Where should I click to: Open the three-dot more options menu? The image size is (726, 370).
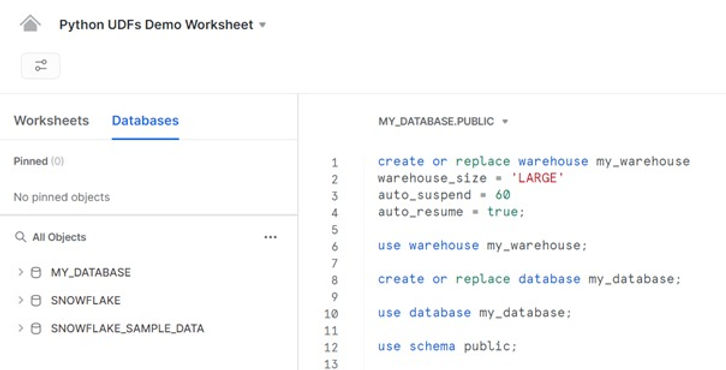tap(270, 237)
